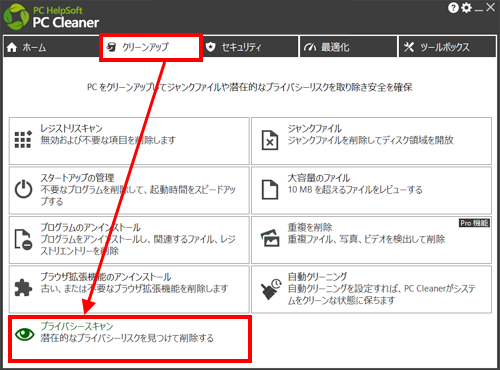This screenshot has width=500, height=370.
Task: Open the ホーム tab
Action: coord(51,47)
